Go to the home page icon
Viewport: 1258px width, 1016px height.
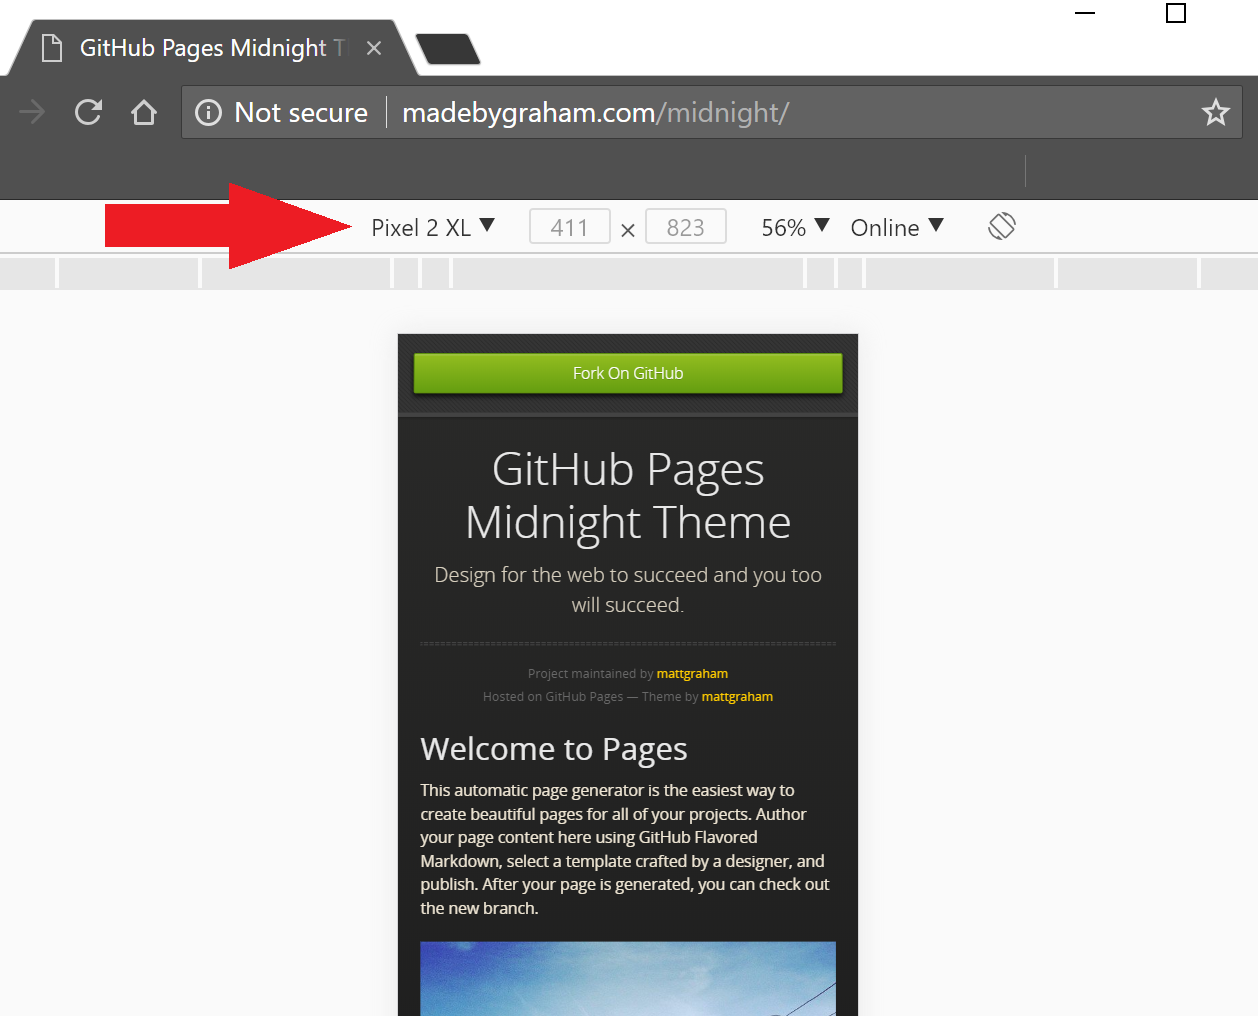click(x=144, y=112)
